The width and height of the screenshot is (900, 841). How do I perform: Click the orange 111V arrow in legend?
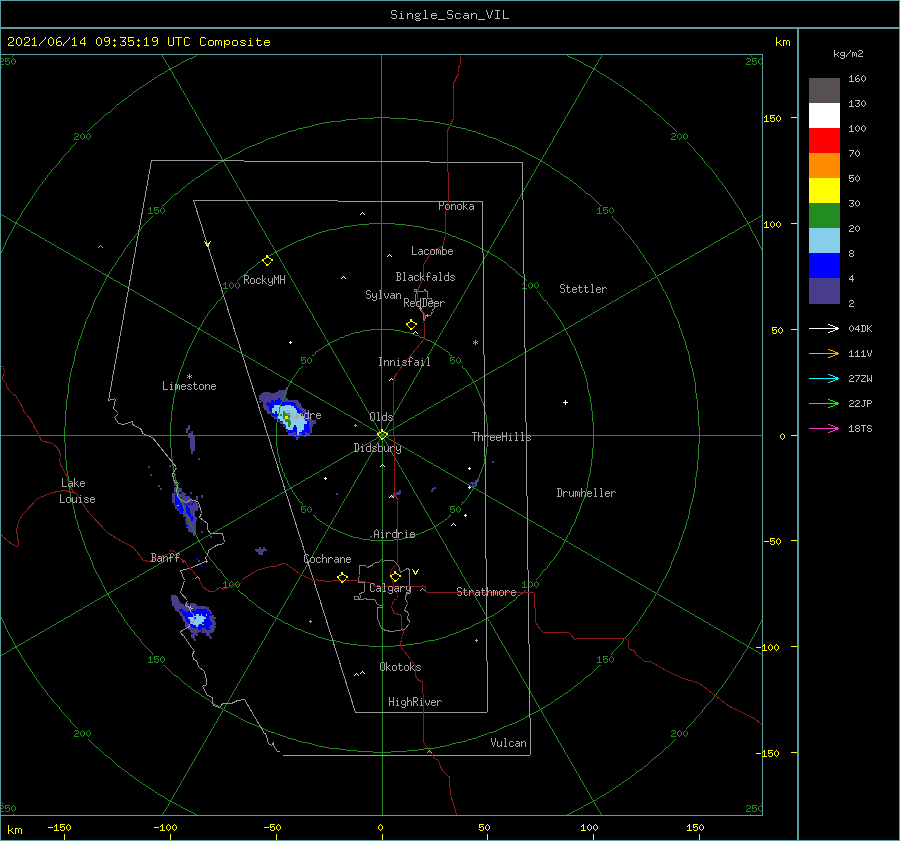click(x=824, y=354)
